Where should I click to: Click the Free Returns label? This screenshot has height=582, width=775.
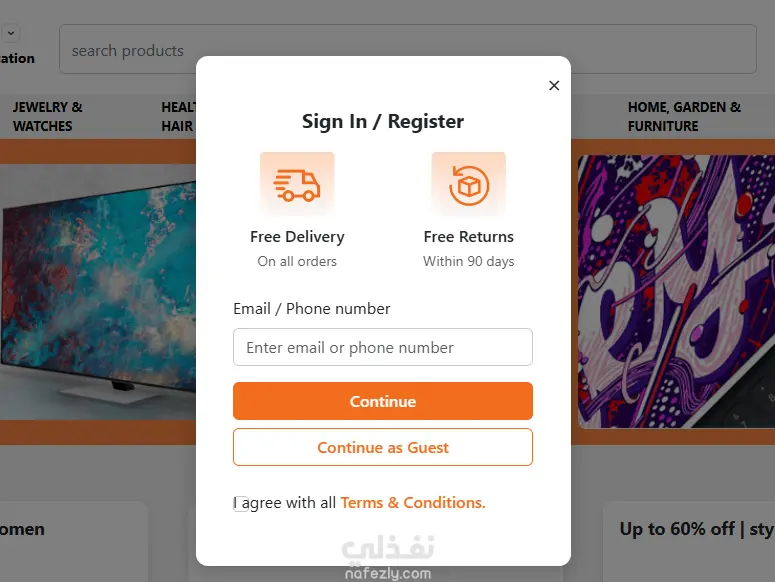tap(468, 237)
